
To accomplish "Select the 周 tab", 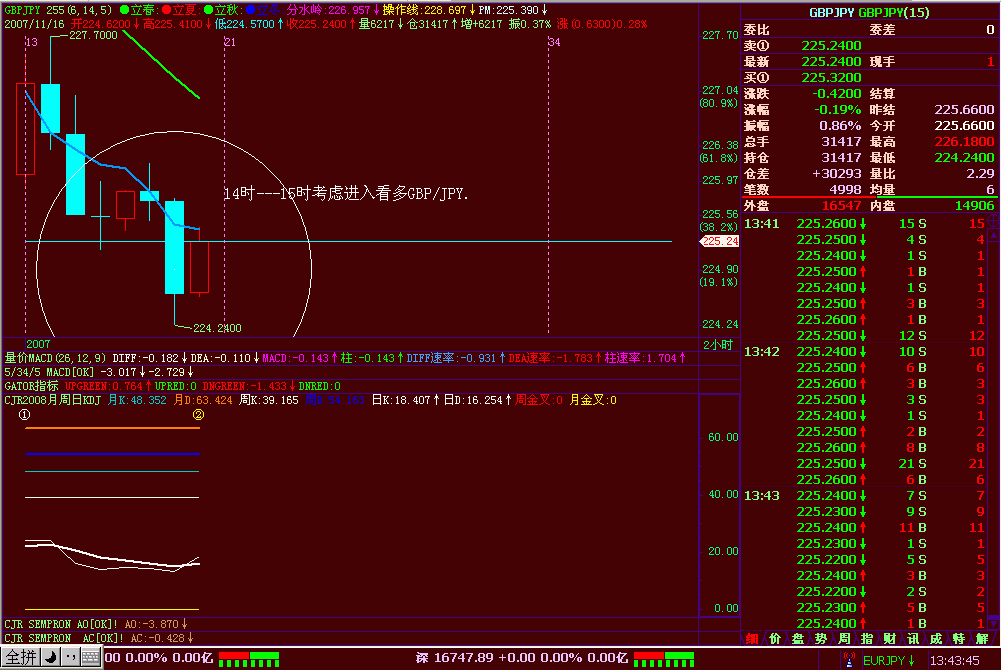I will pos(844,639).
